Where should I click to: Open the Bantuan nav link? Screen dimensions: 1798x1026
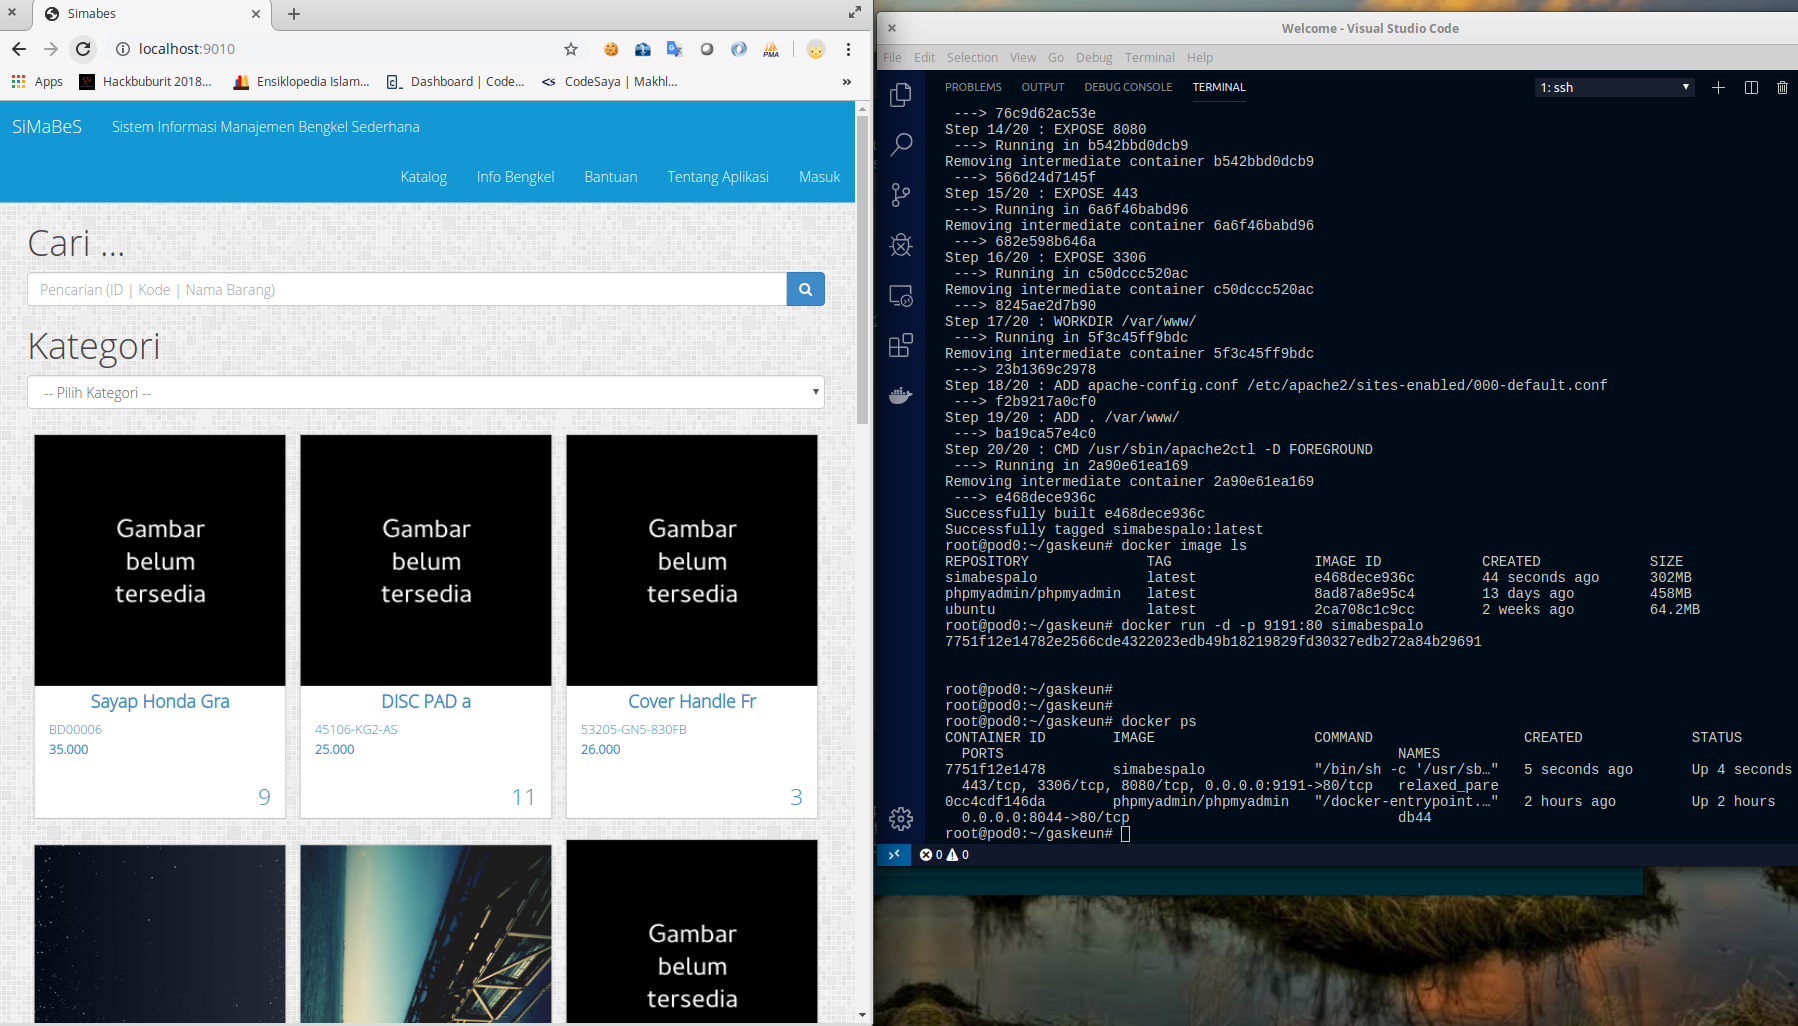(x=610, y=177)
